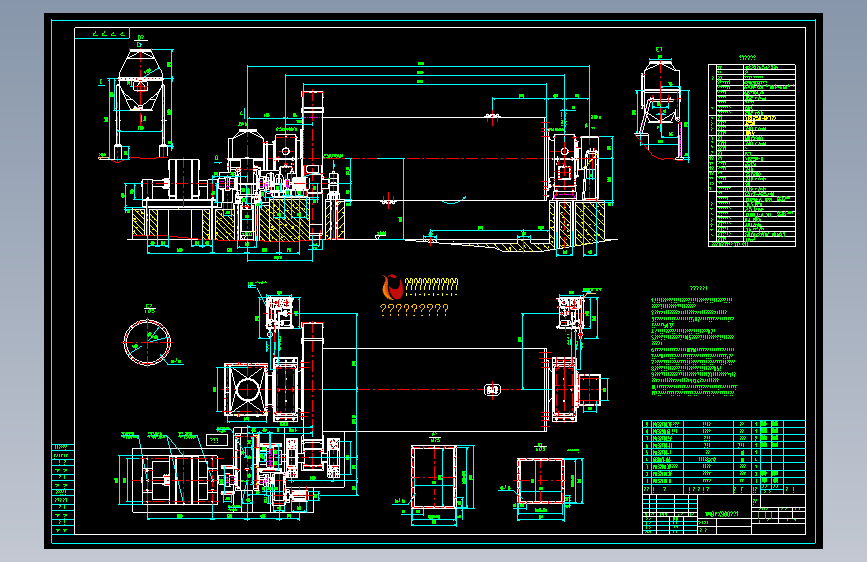Image resolution: width=867 pixels, height=562 pixels.
Task: Click the white title block below the parts table
Action: point(723,514)
